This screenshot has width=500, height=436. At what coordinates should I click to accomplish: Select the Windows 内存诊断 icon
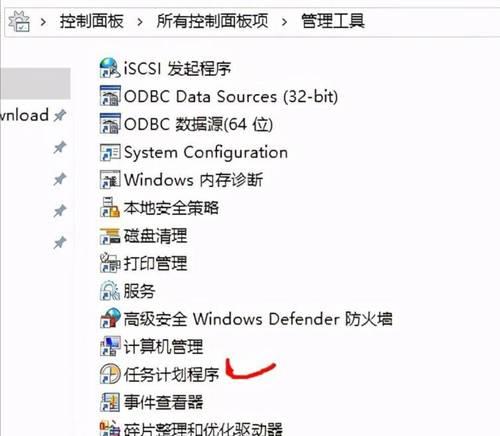click(x=110, y=180)
